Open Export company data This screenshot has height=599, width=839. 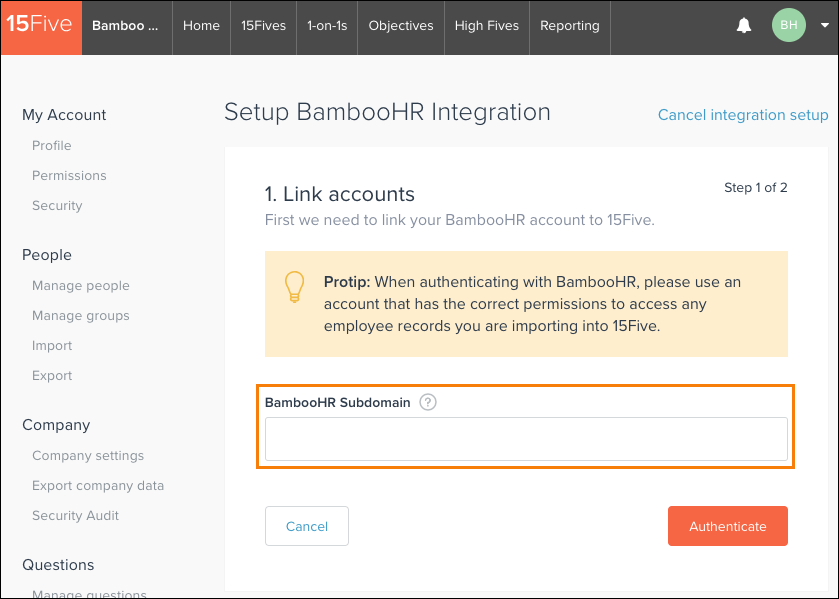98,486
